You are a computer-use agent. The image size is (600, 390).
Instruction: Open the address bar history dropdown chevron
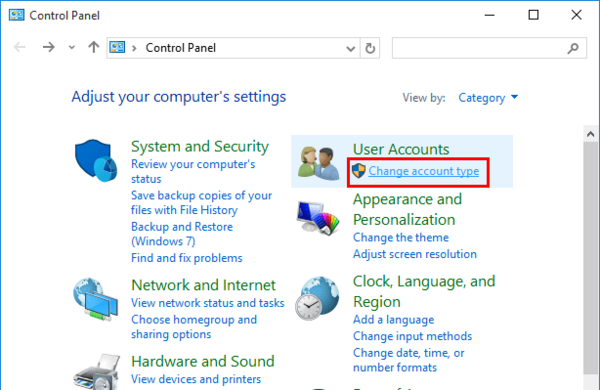(351, 49)
